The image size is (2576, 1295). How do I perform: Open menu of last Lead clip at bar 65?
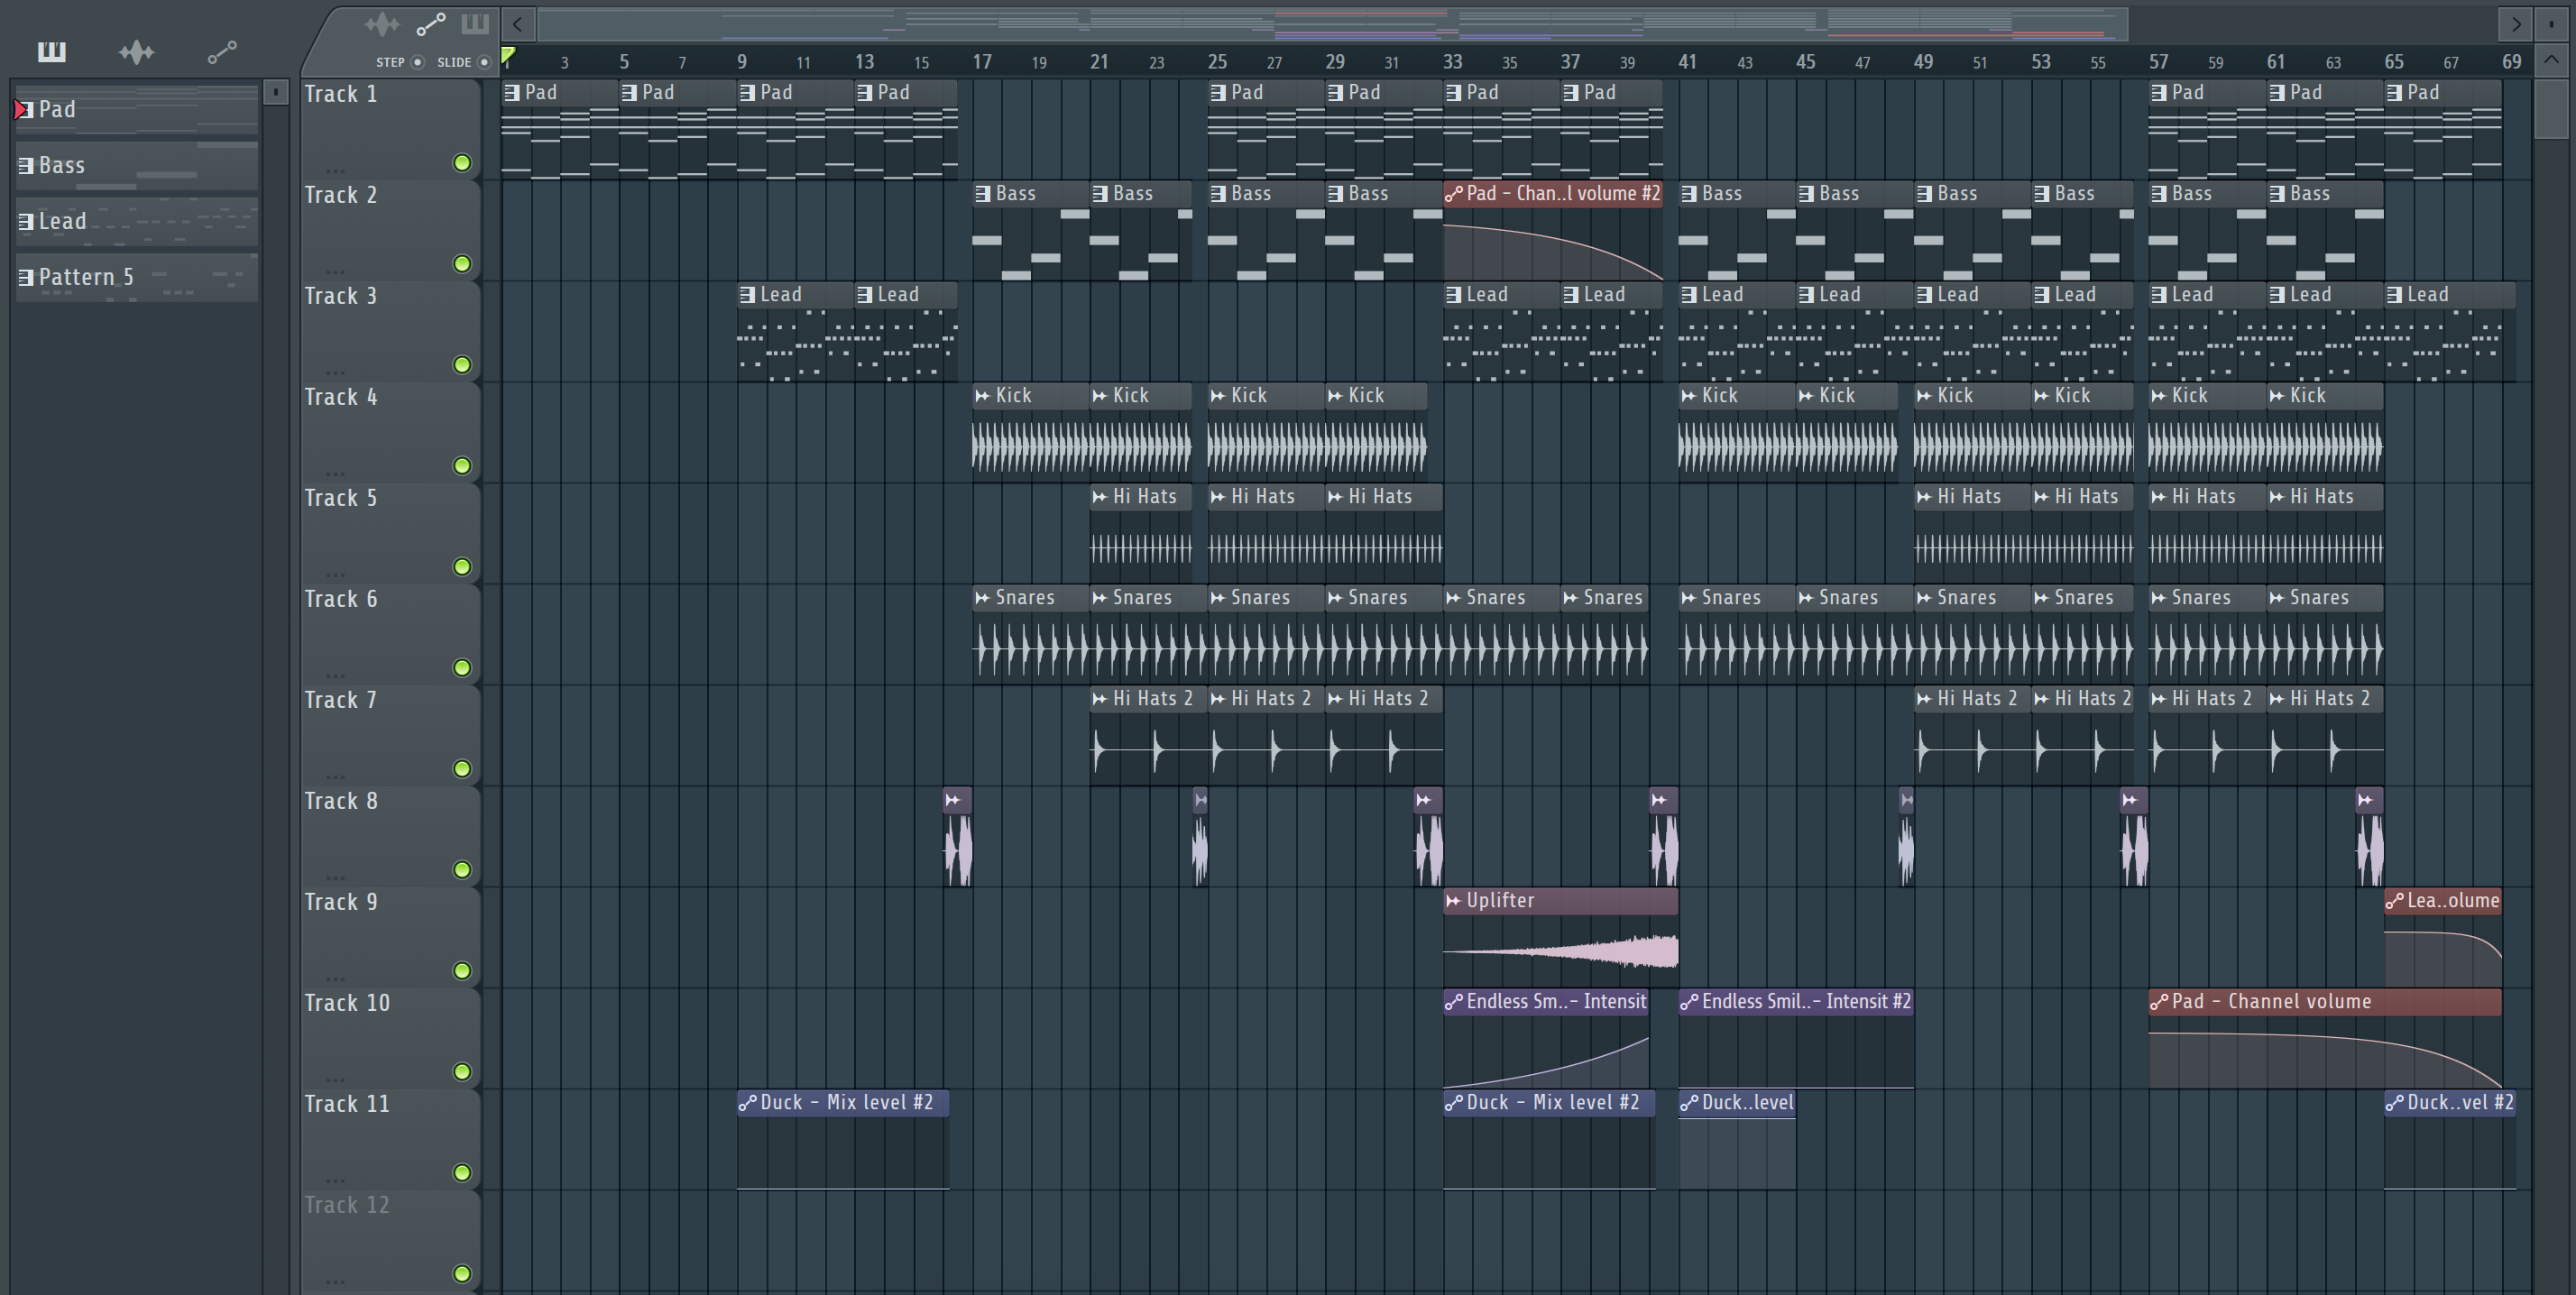tap(2394, 295)
